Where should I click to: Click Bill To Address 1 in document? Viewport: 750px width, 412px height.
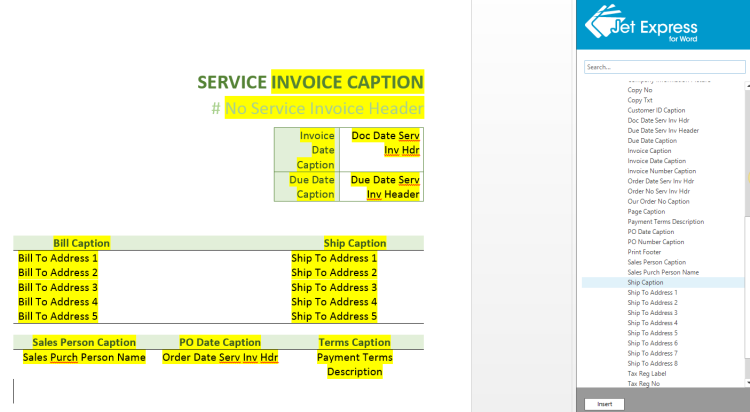tap(58, 258)
